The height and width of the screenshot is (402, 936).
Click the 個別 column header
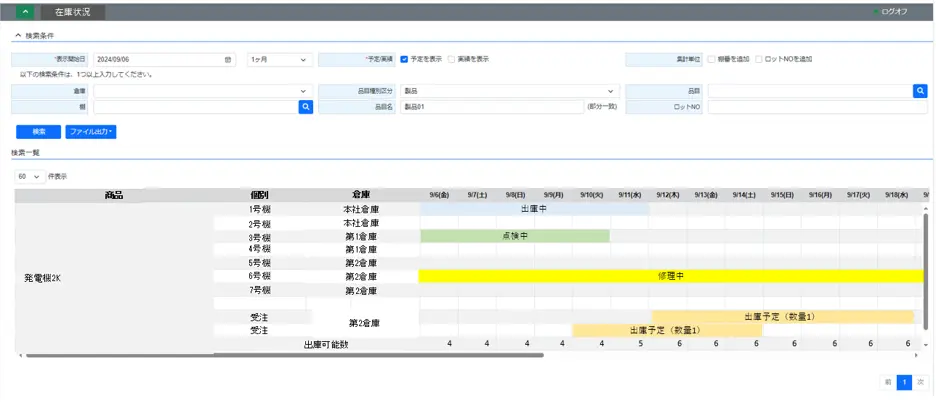[260, 195]
